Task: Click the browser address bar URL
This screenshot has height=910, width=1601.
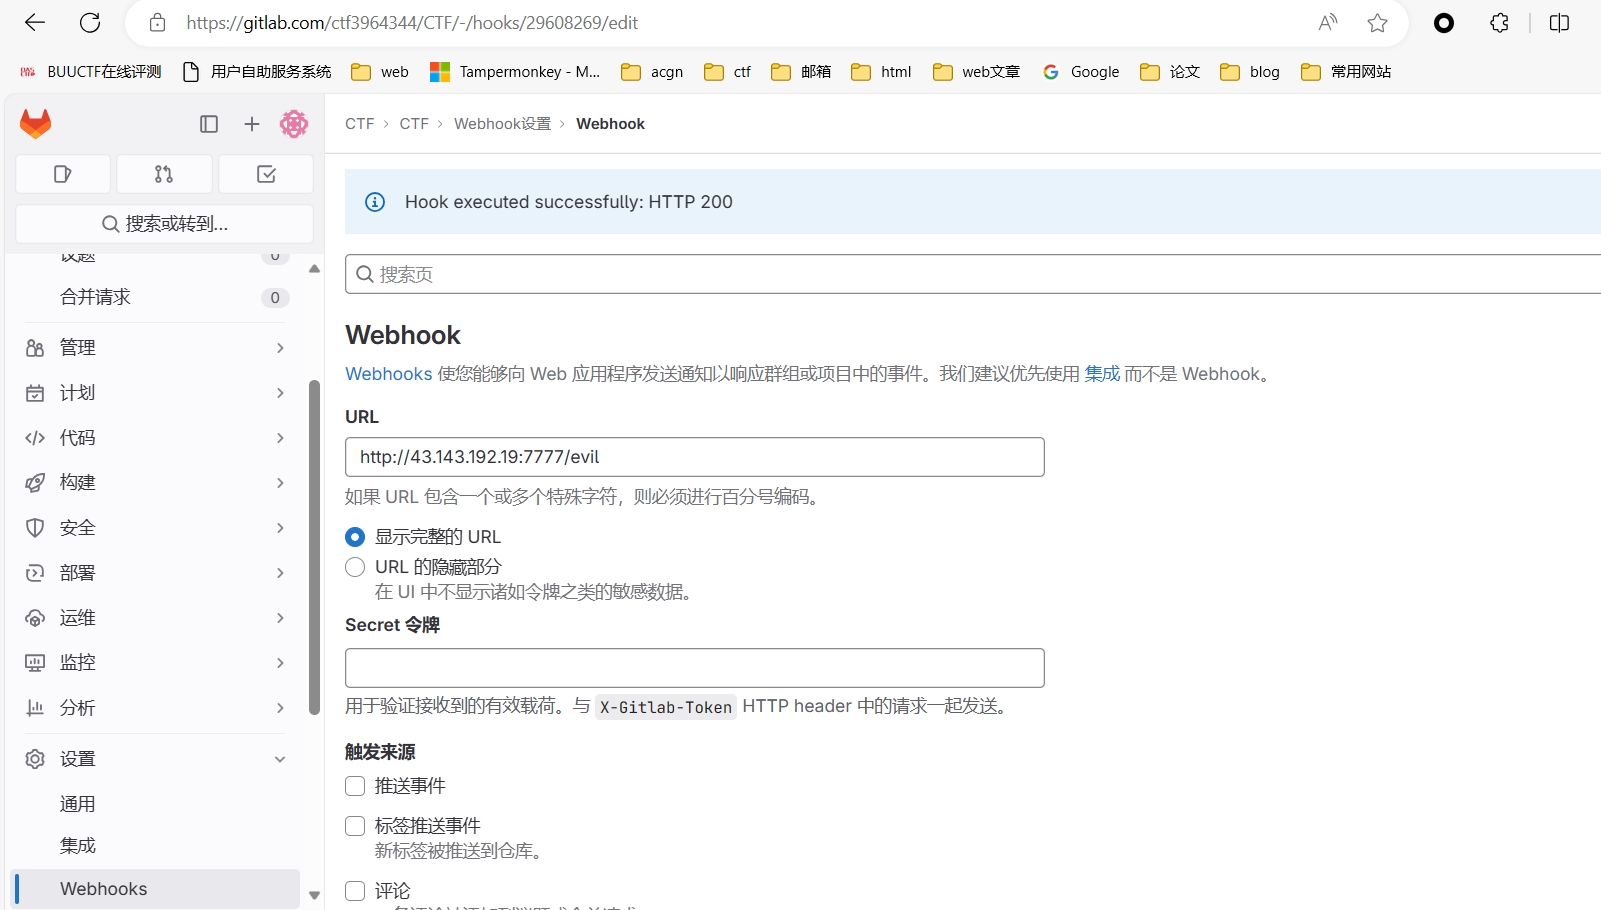Action: [x=412, y=23]
